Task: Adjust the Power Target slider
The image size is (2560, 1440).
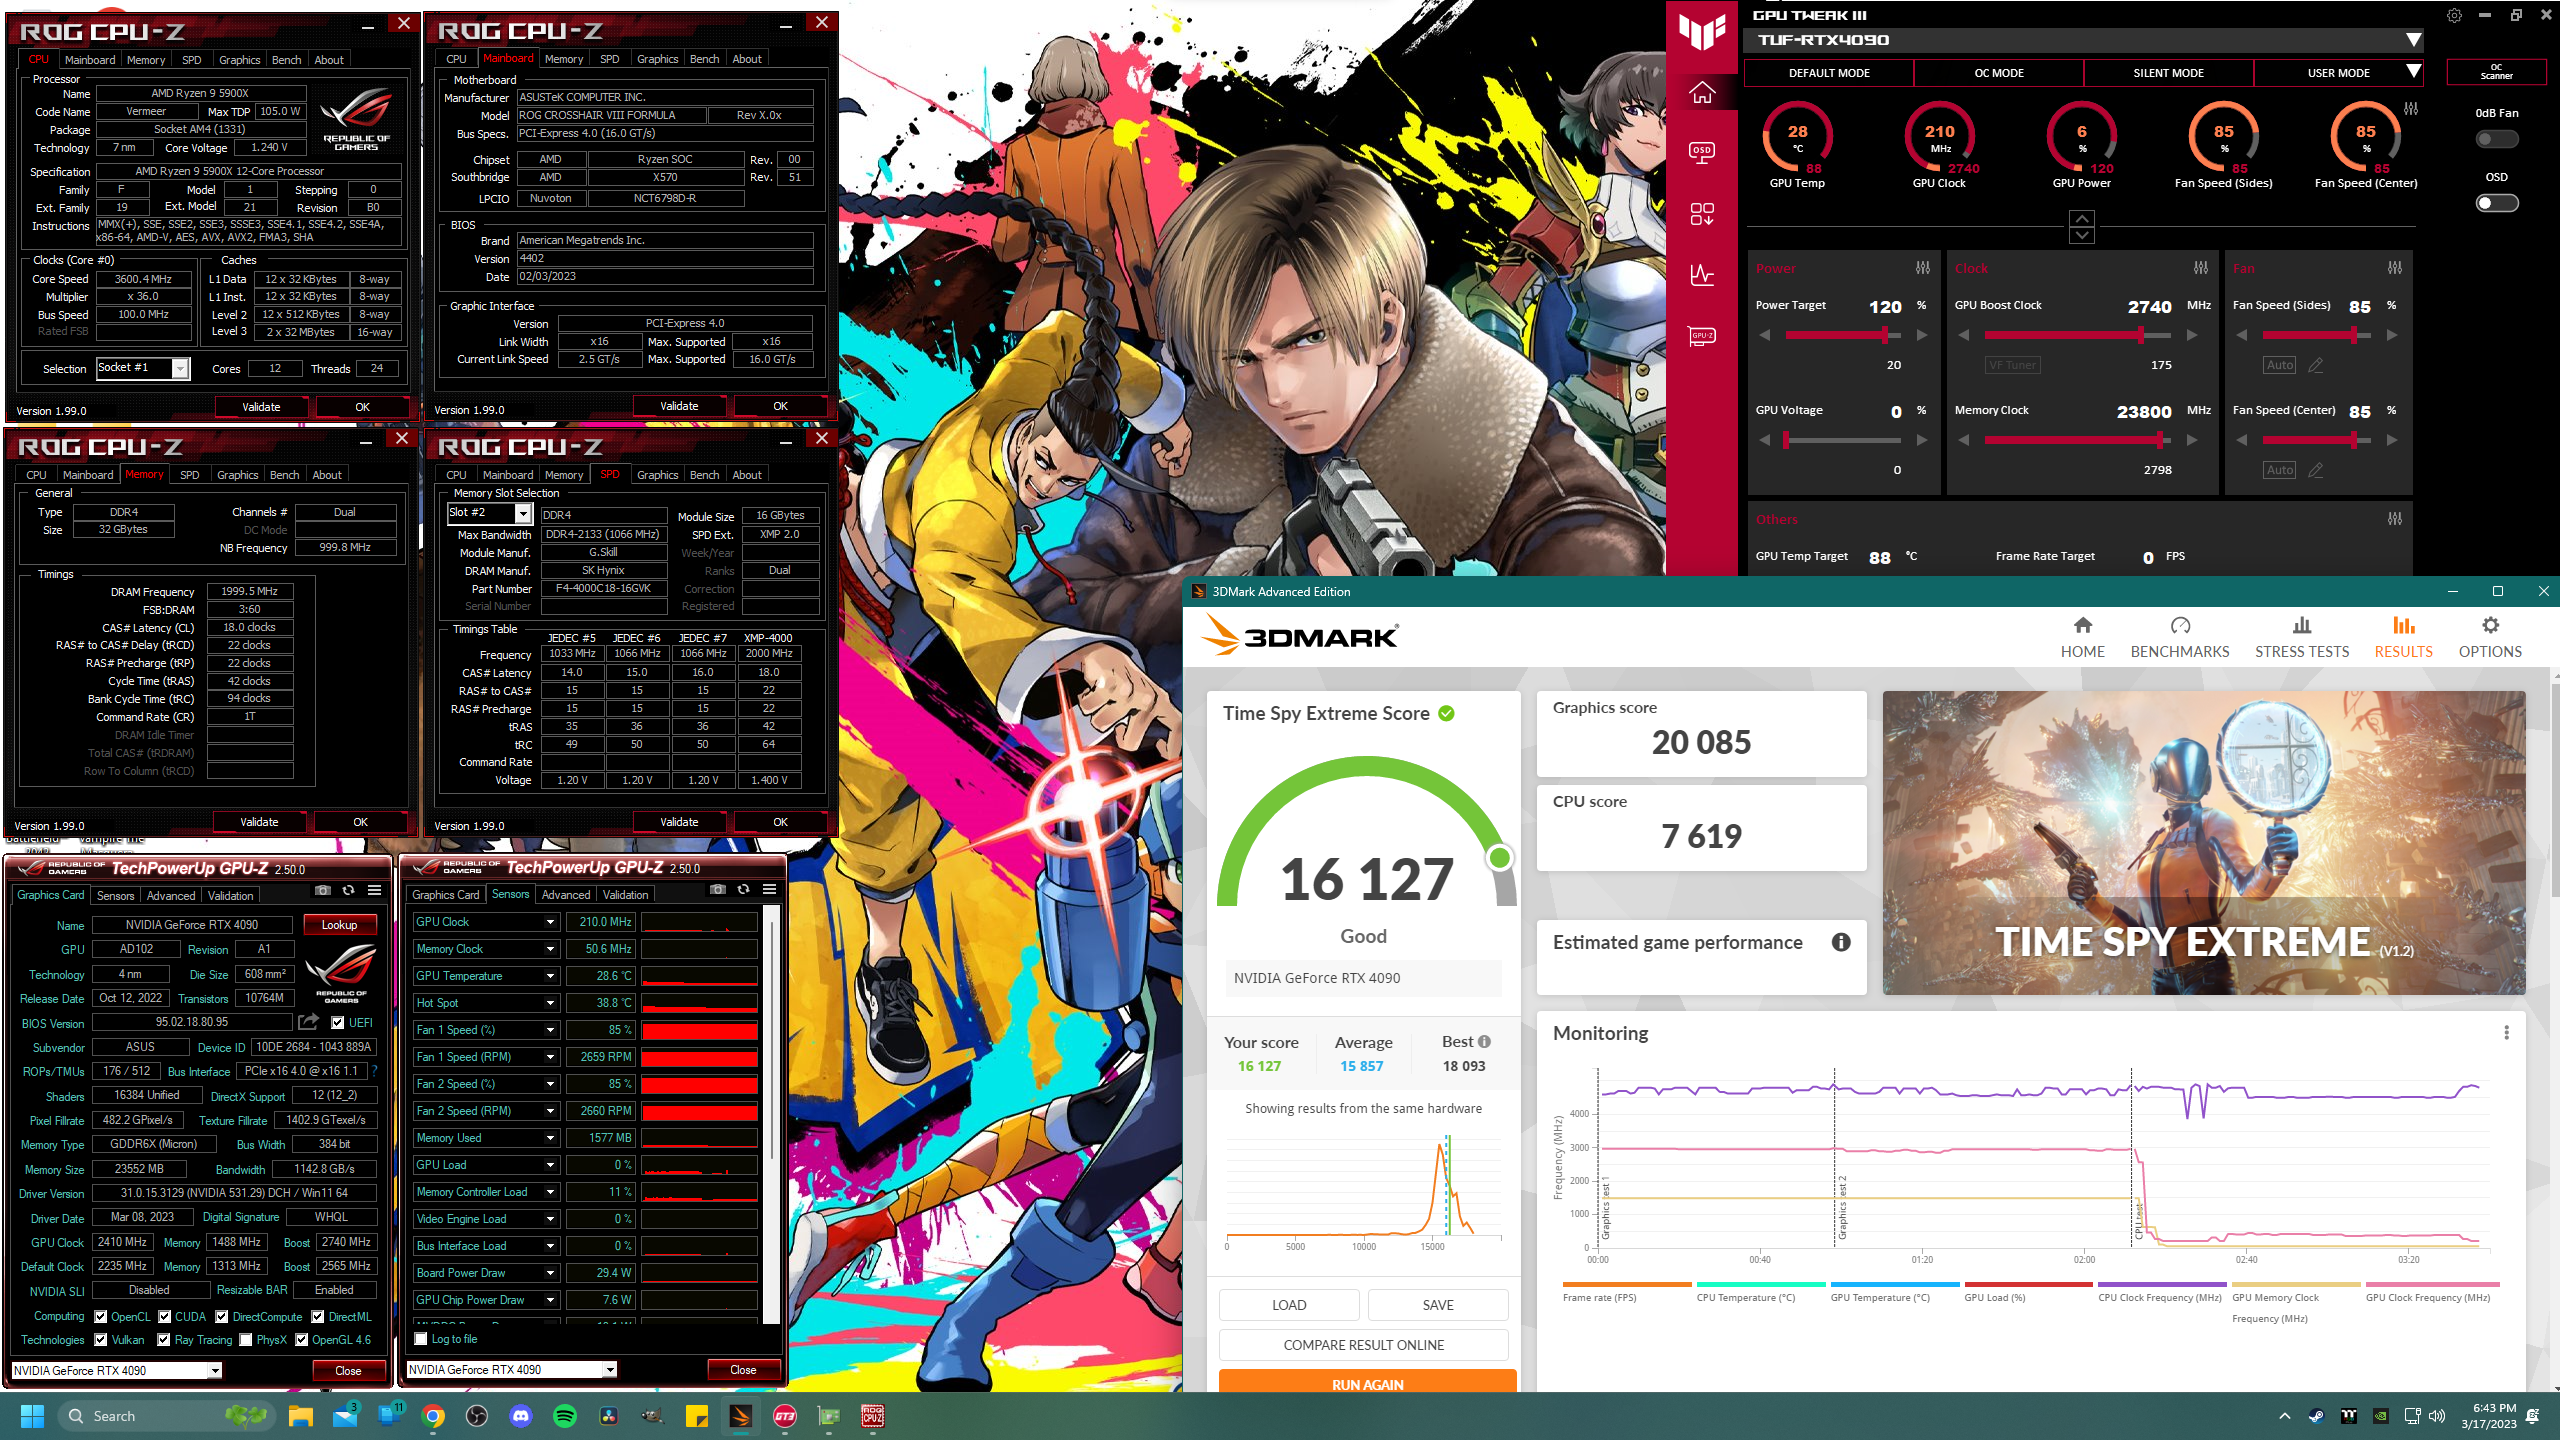Action: (x=1841, y=335)
